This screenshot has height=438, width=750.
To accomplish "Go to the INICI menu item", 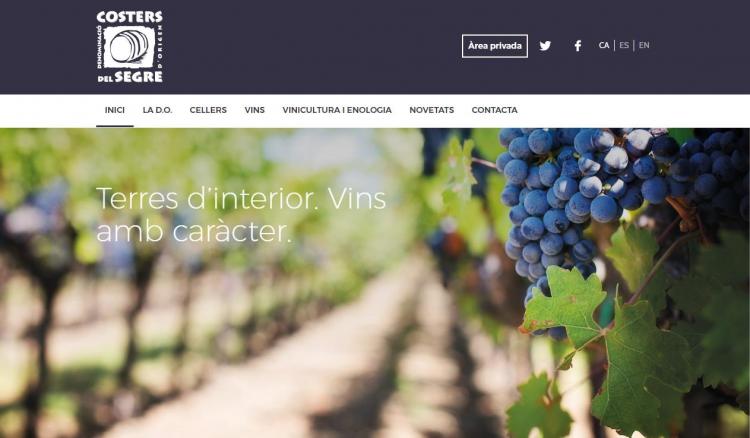I will click(x=115, y=110).
